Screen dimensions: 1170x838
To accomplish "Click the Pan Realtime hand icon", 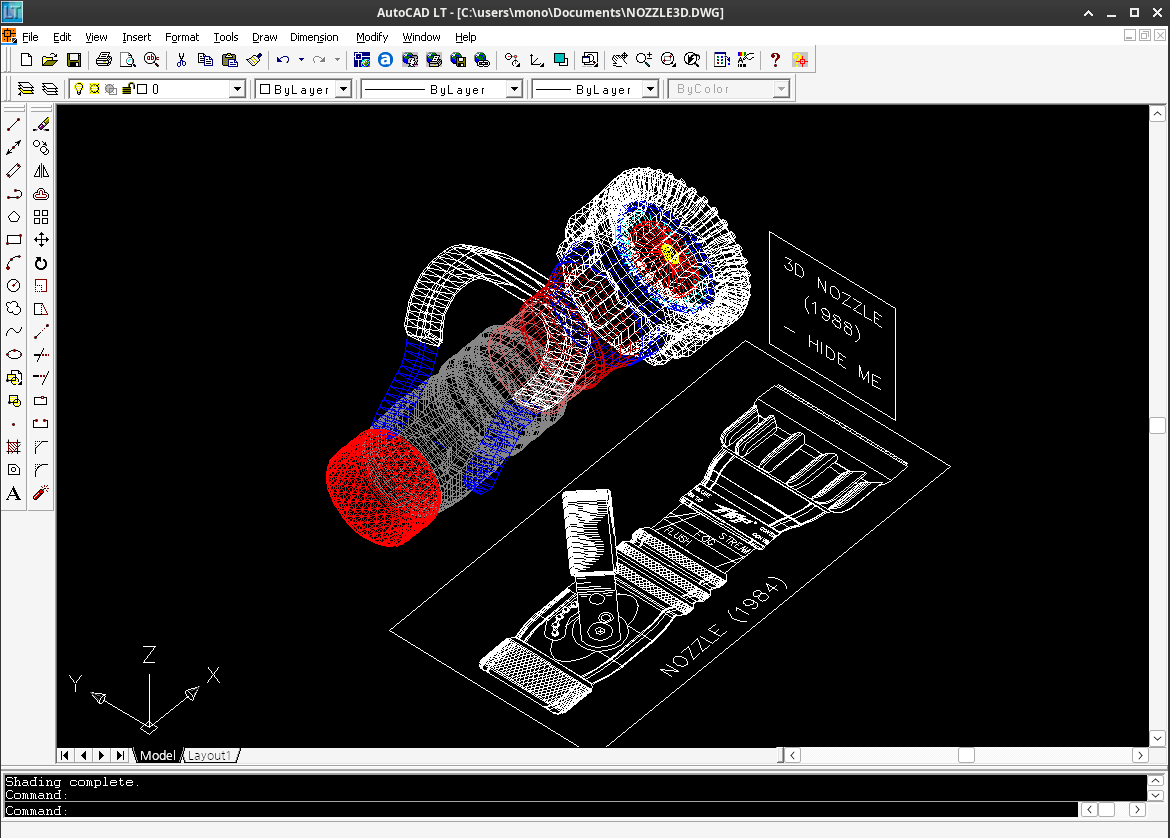I will point(619,60).
